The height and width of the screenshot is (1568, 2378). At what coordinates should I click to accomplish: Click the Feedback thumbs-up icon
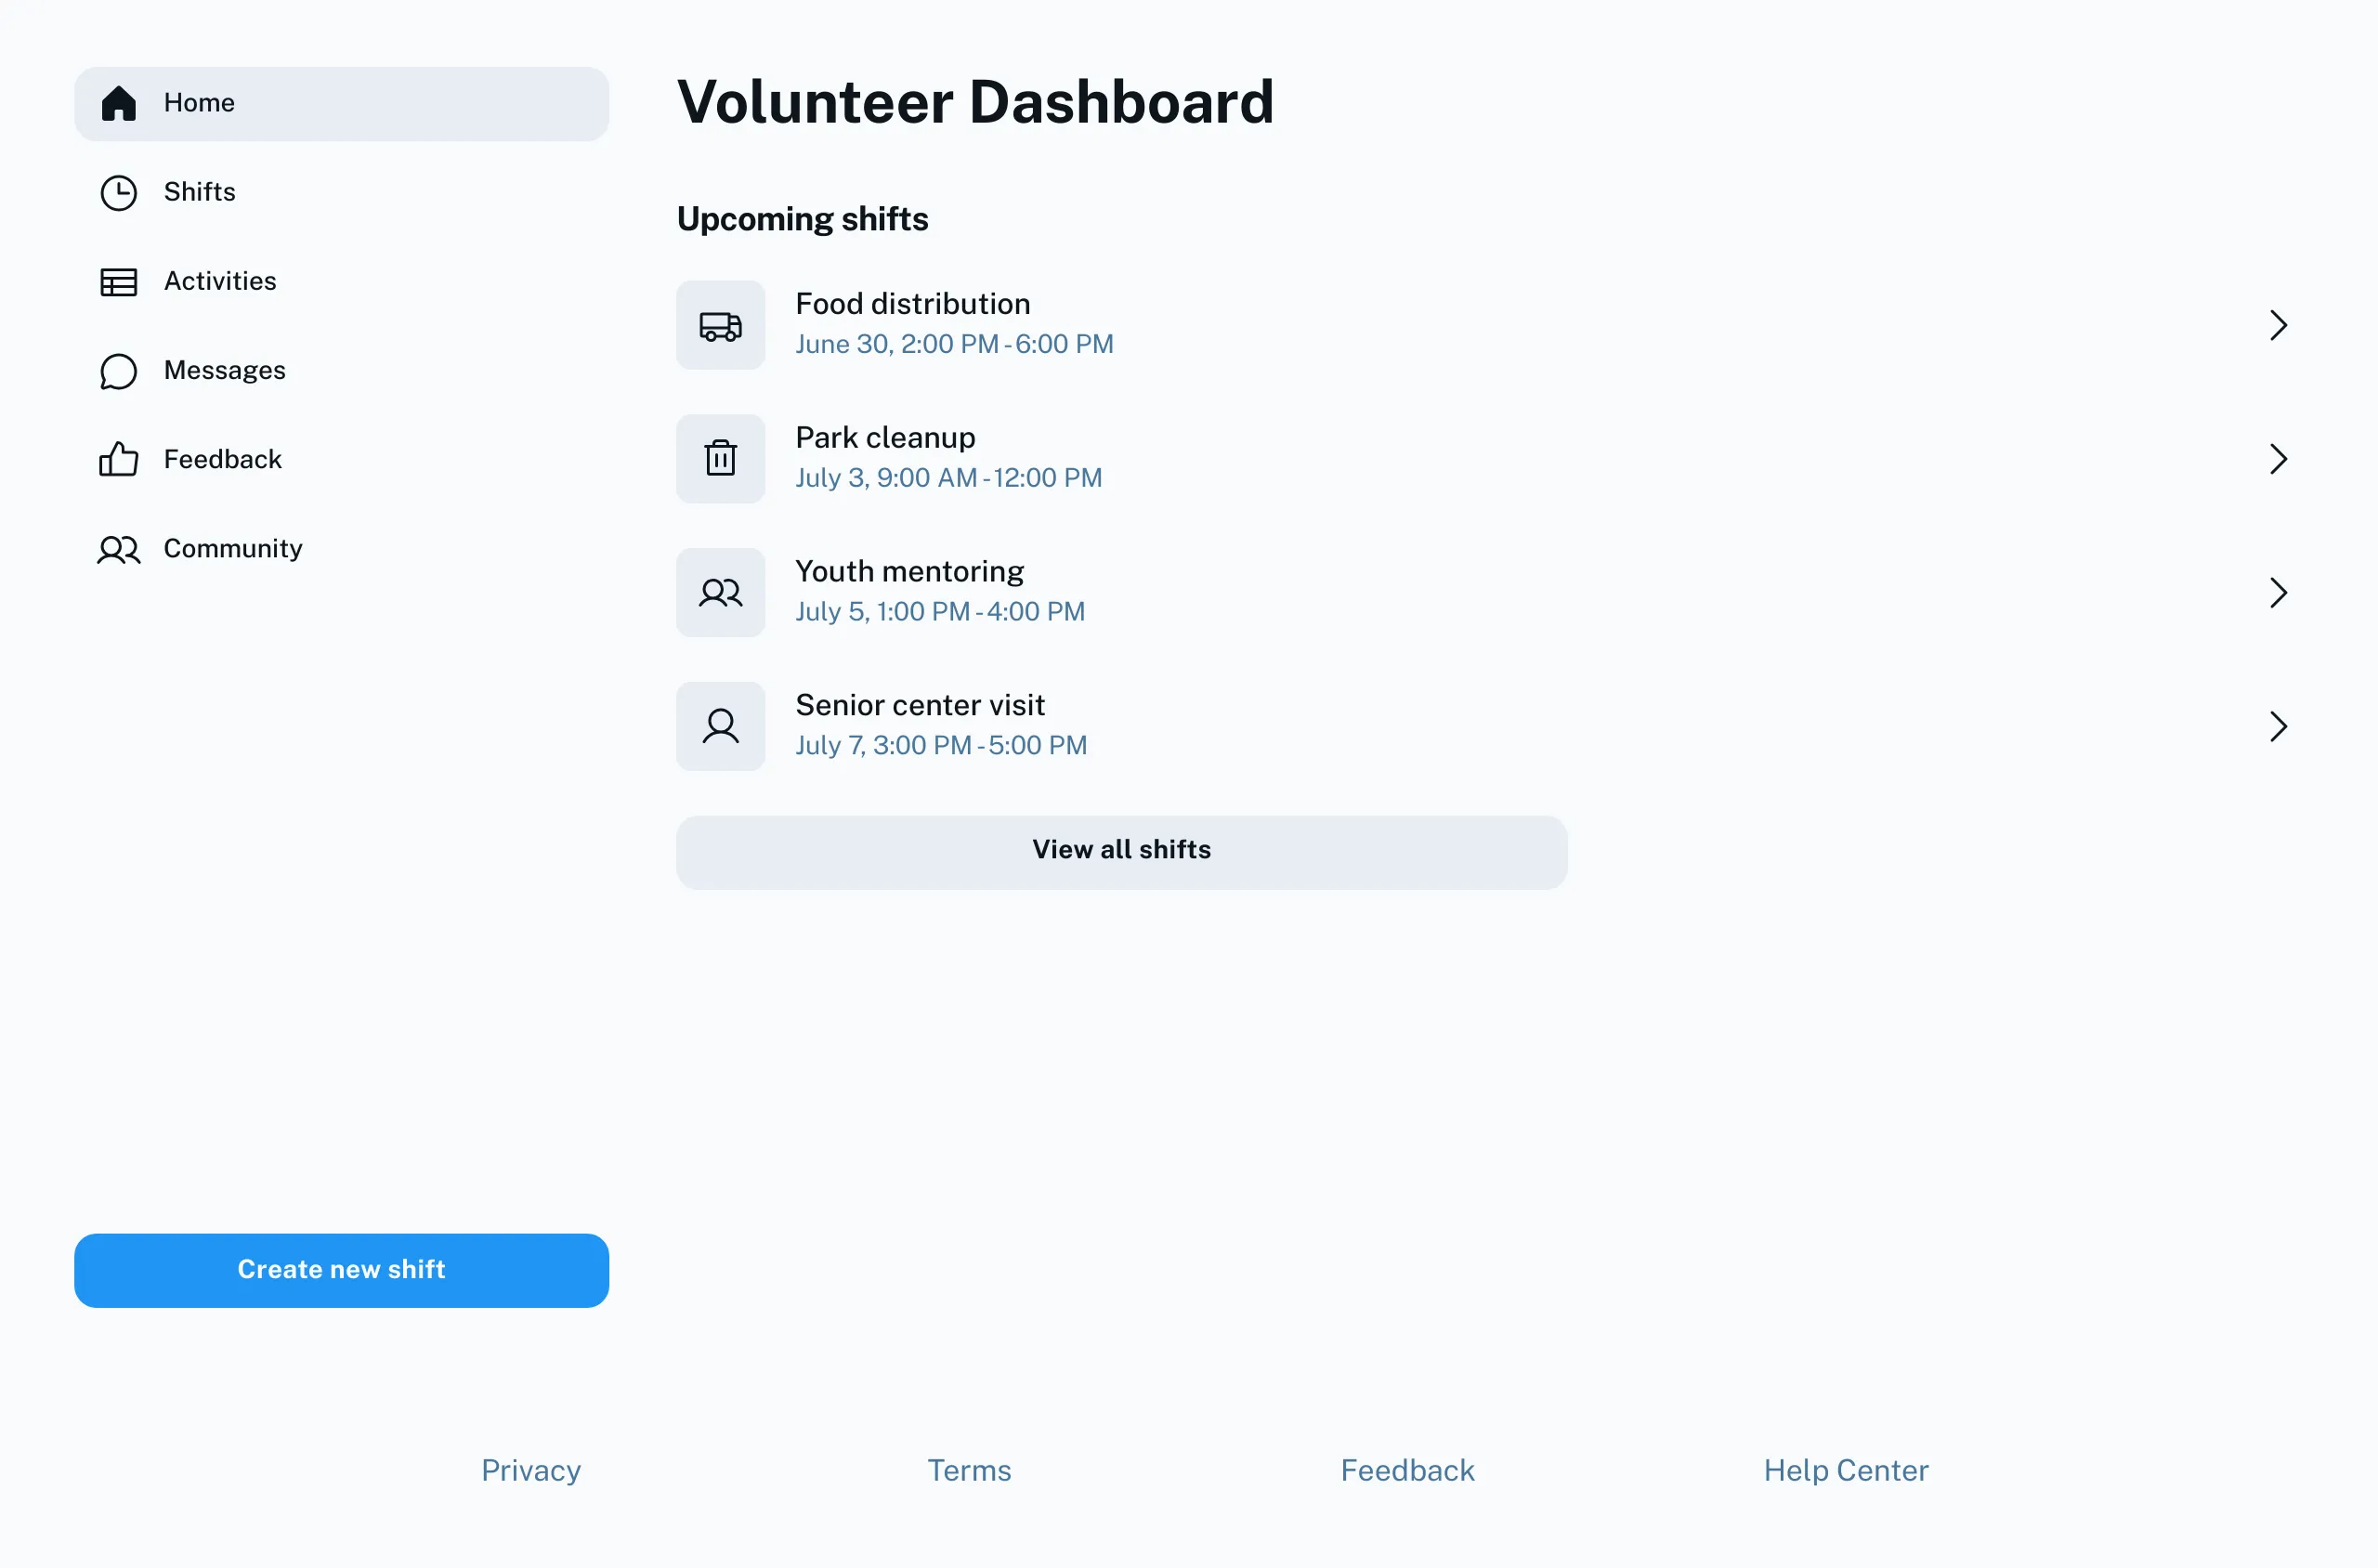[x=118, y=459]
